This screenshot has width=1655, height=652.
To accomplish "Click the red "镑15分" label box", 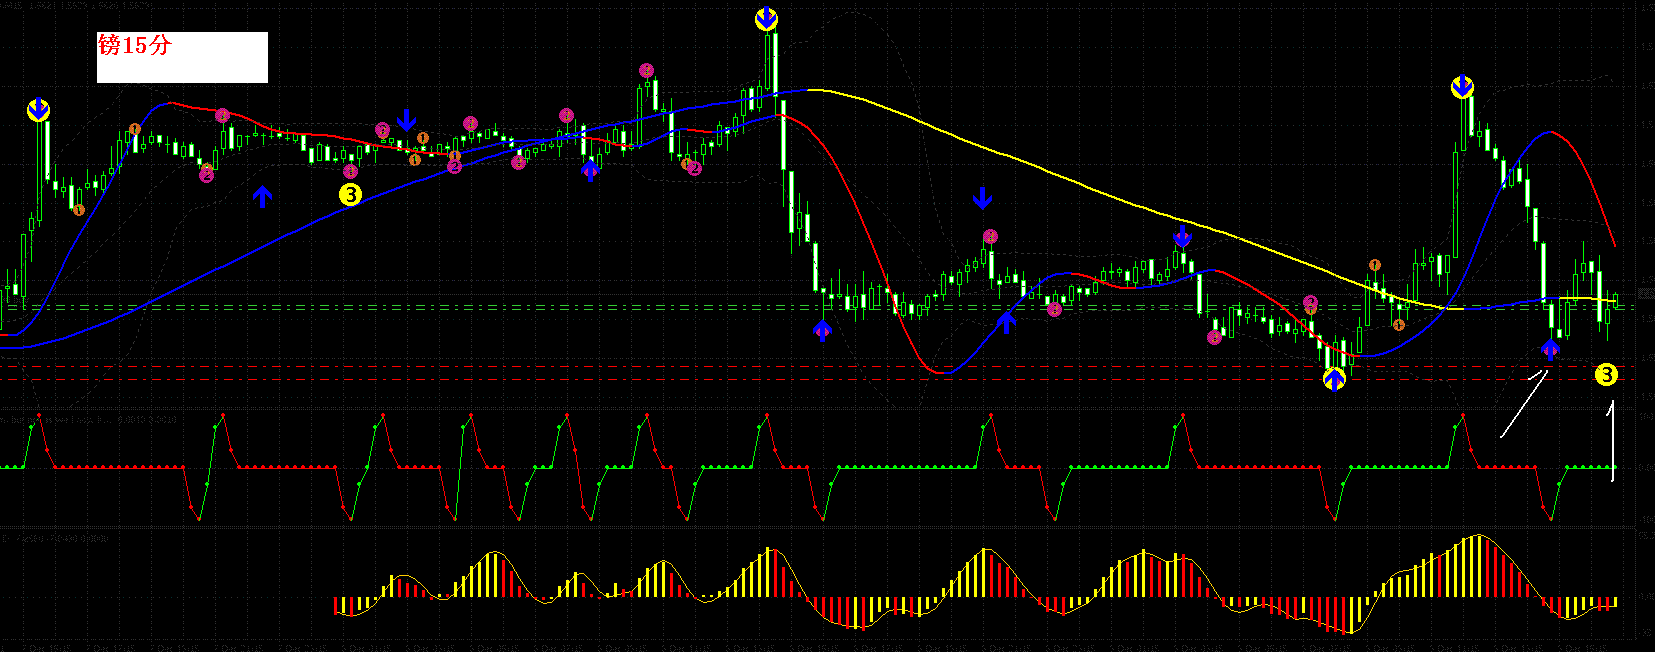I will [182, 57].
